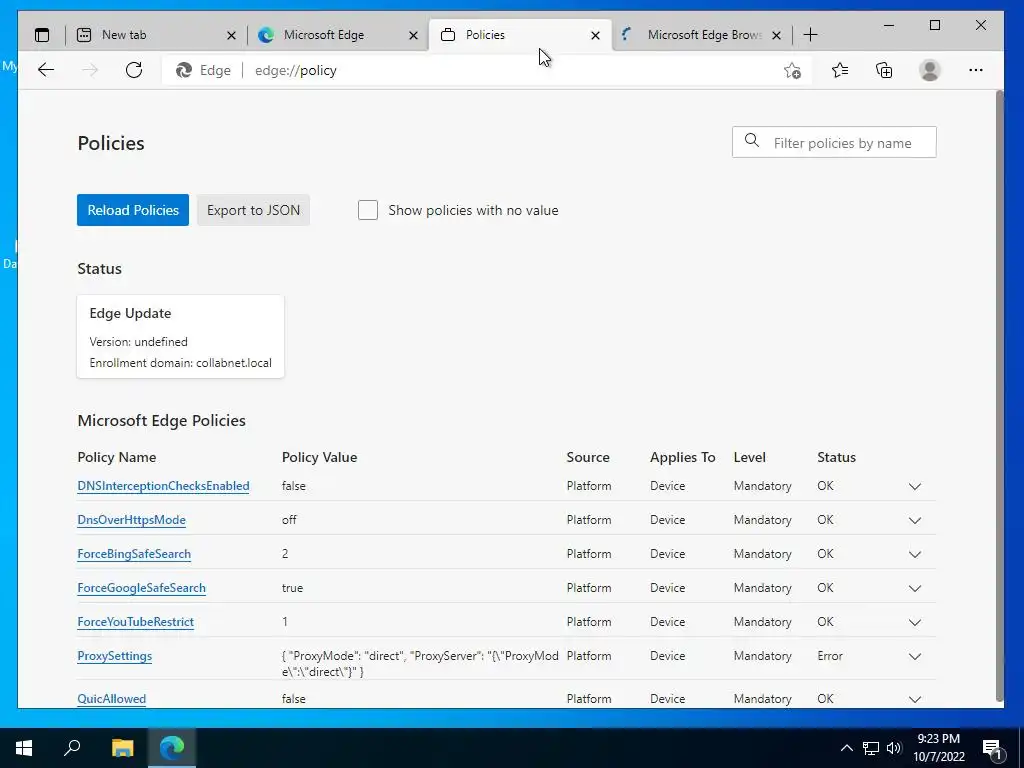Close the Microsoft Edge tab
This screenshot has height=768, width=1024.
point(413,35)
